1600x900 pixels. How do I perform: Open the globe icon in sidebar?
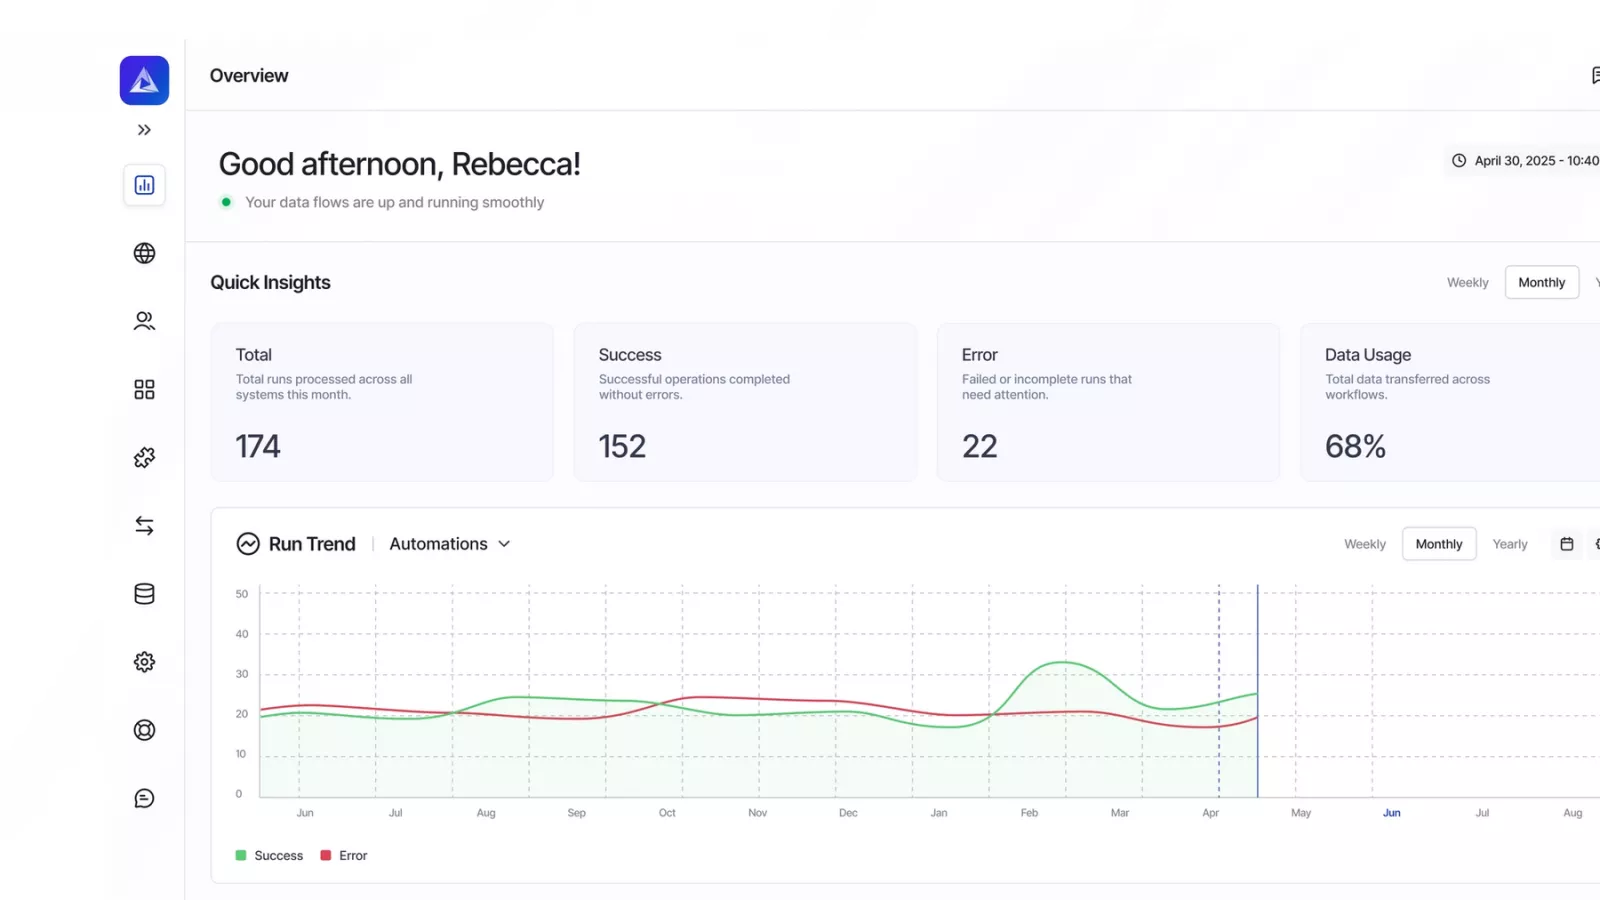point(144,253)
